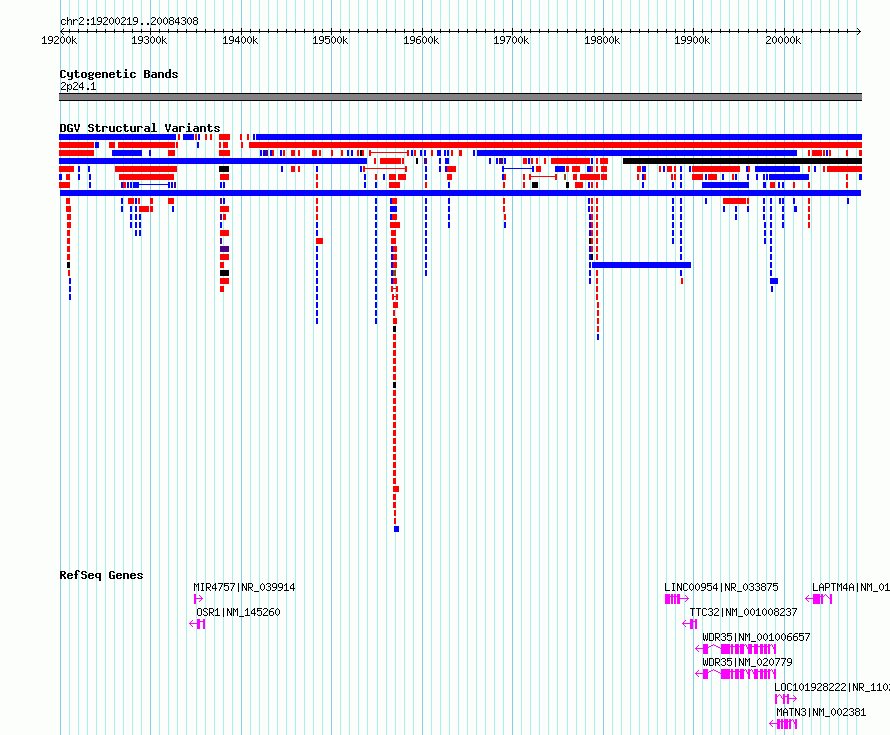Click the 19300k ruler tick label

coord(149,40)
